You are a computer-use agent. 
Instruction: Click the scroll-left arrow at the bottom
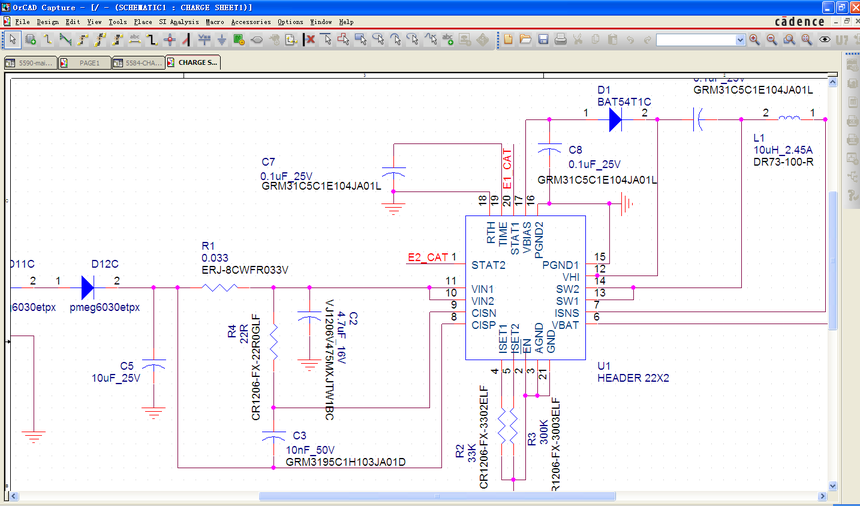[14, 496]
